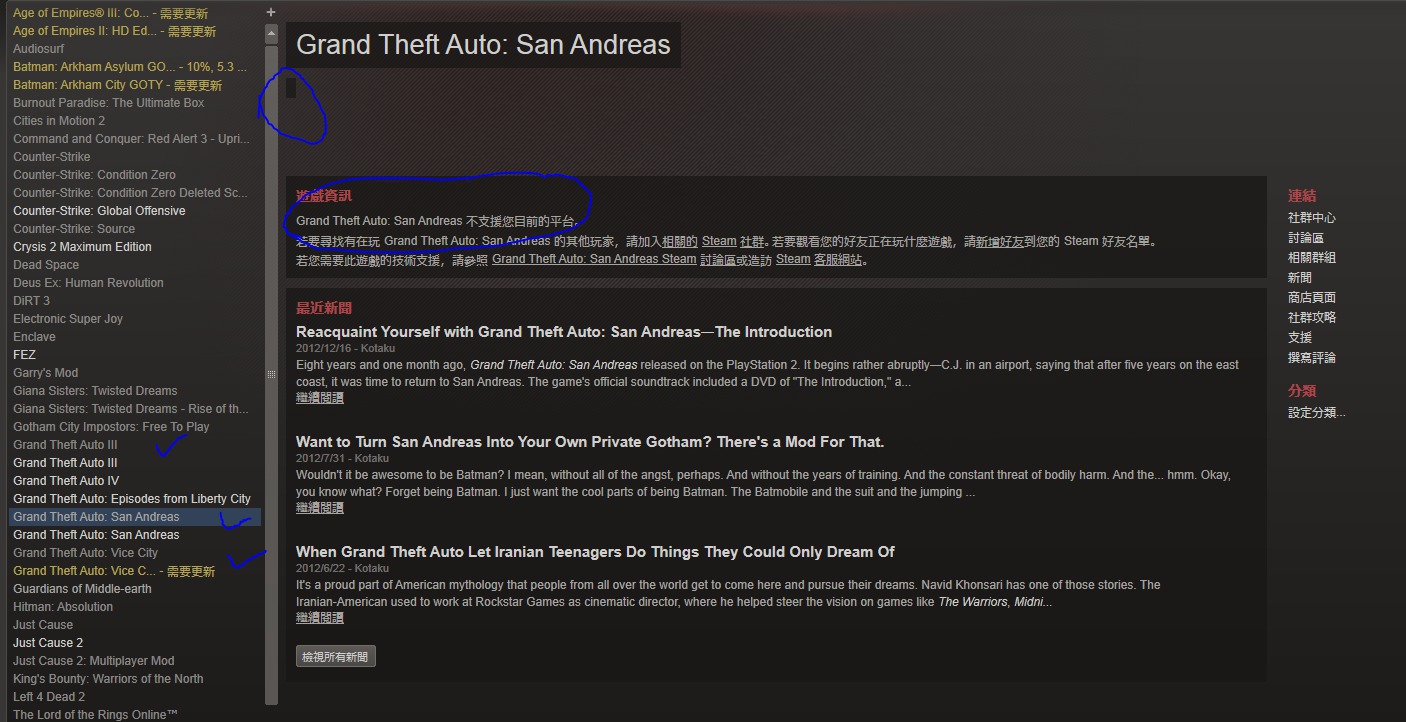Click the plus icon above the game list
Screen dimensions: 1406x722
(x=271, y=12)
